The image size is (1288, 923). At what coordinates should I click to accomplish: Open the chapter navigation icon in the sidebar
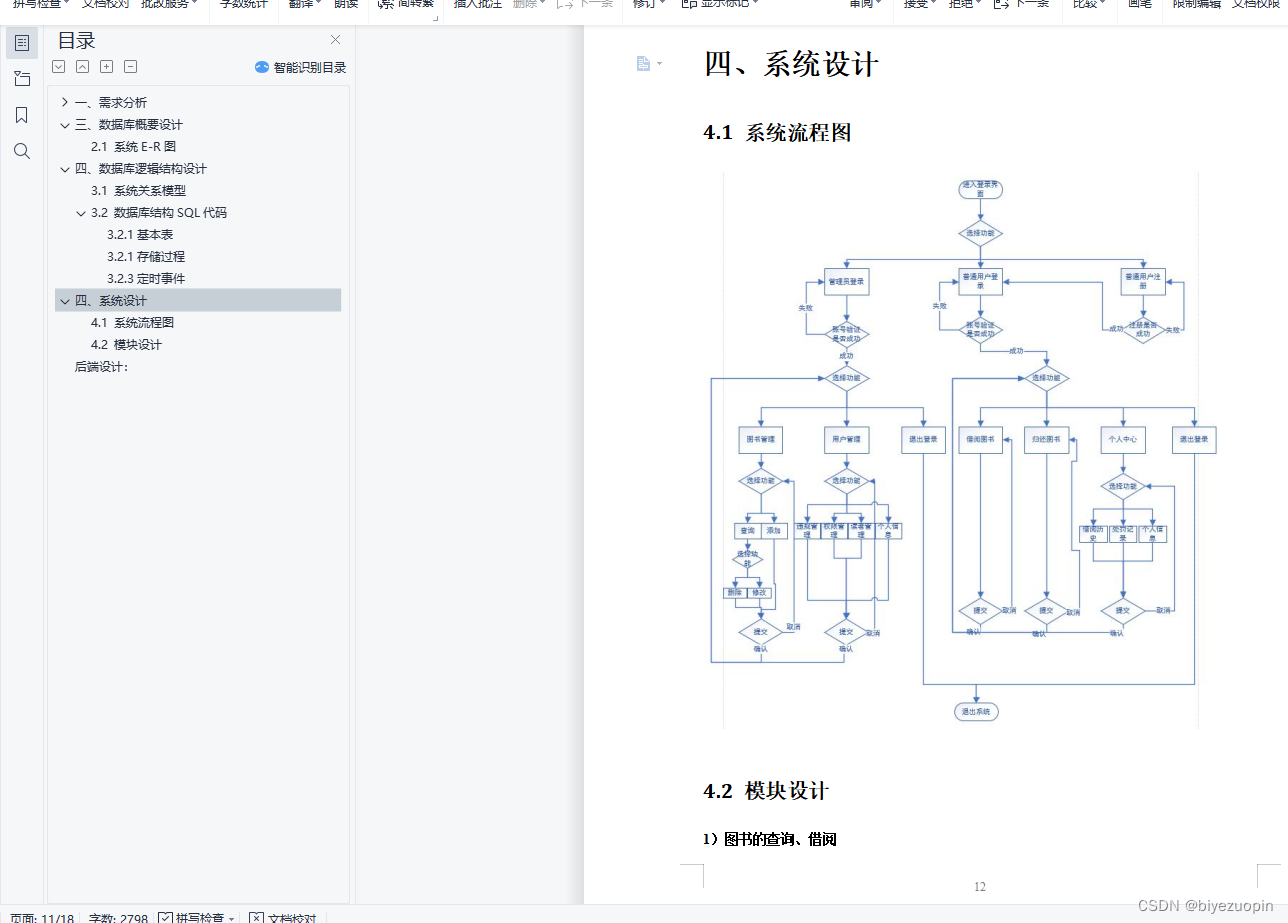coord(22,79)
